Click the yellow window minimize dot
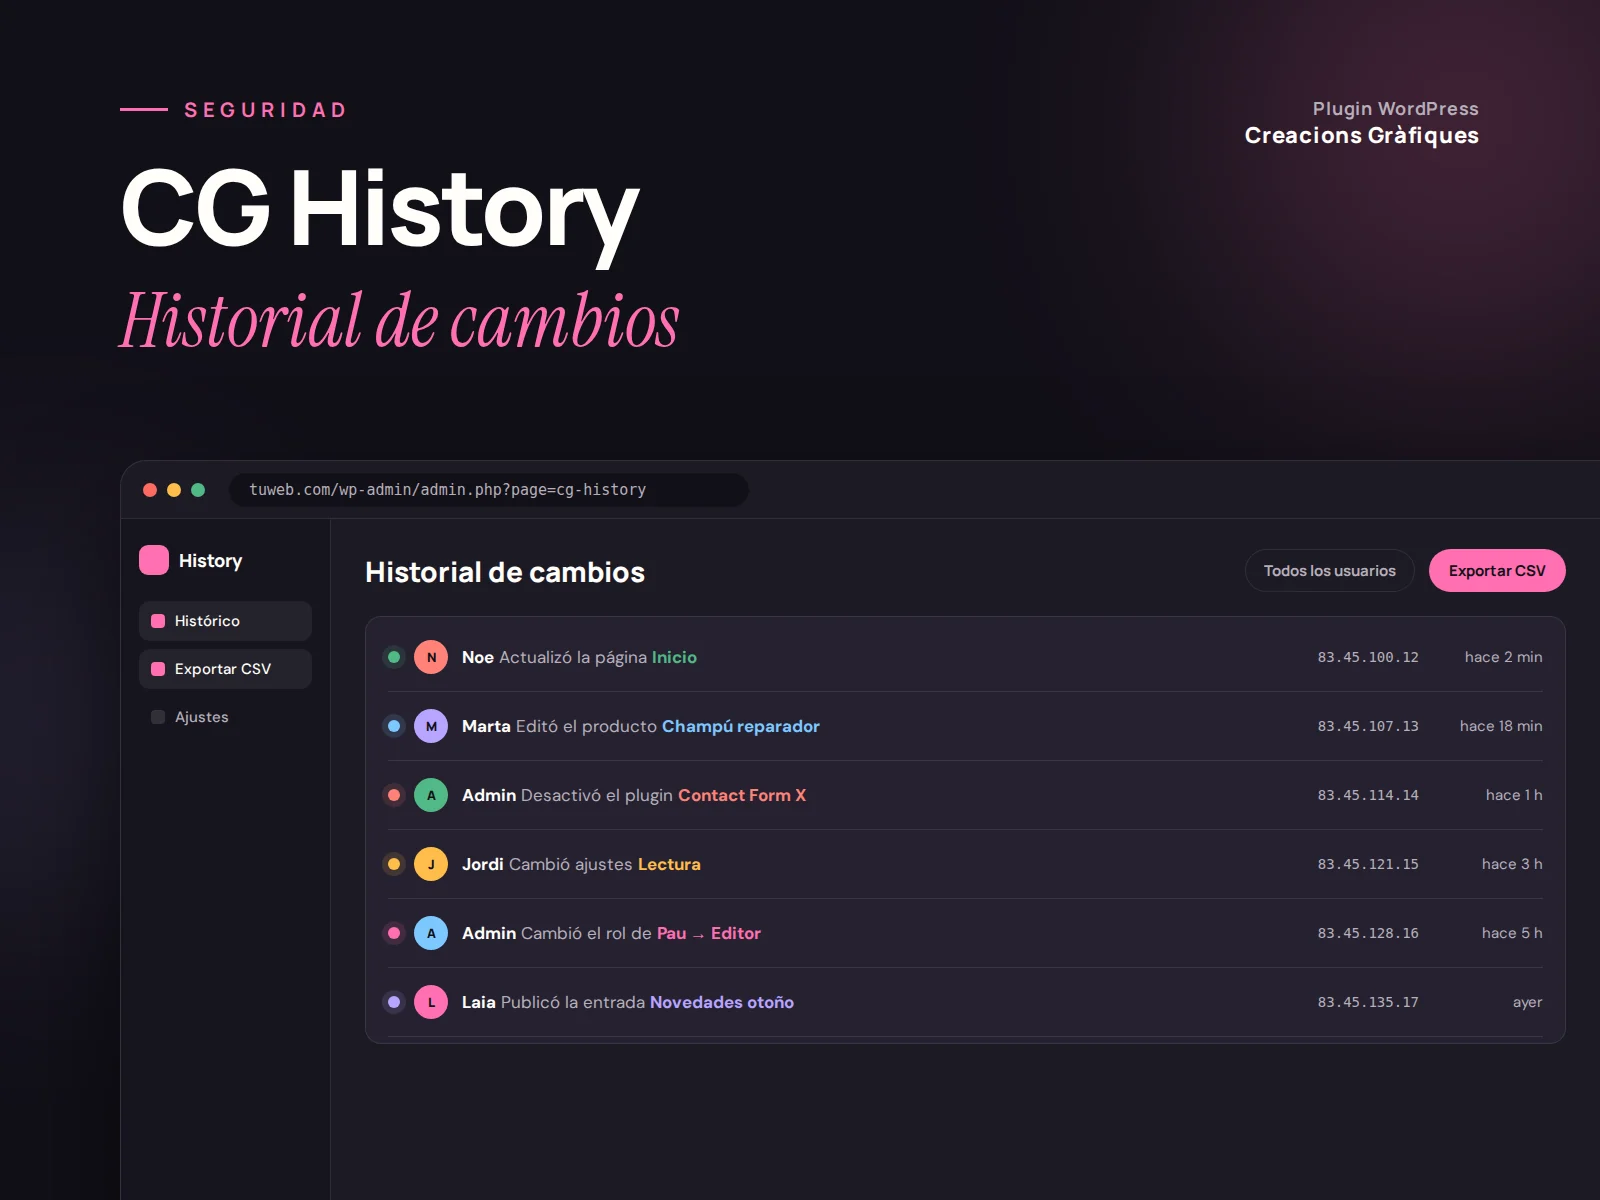The height and width of the screenshot is (1200, 1600). (x=174, y=490)
